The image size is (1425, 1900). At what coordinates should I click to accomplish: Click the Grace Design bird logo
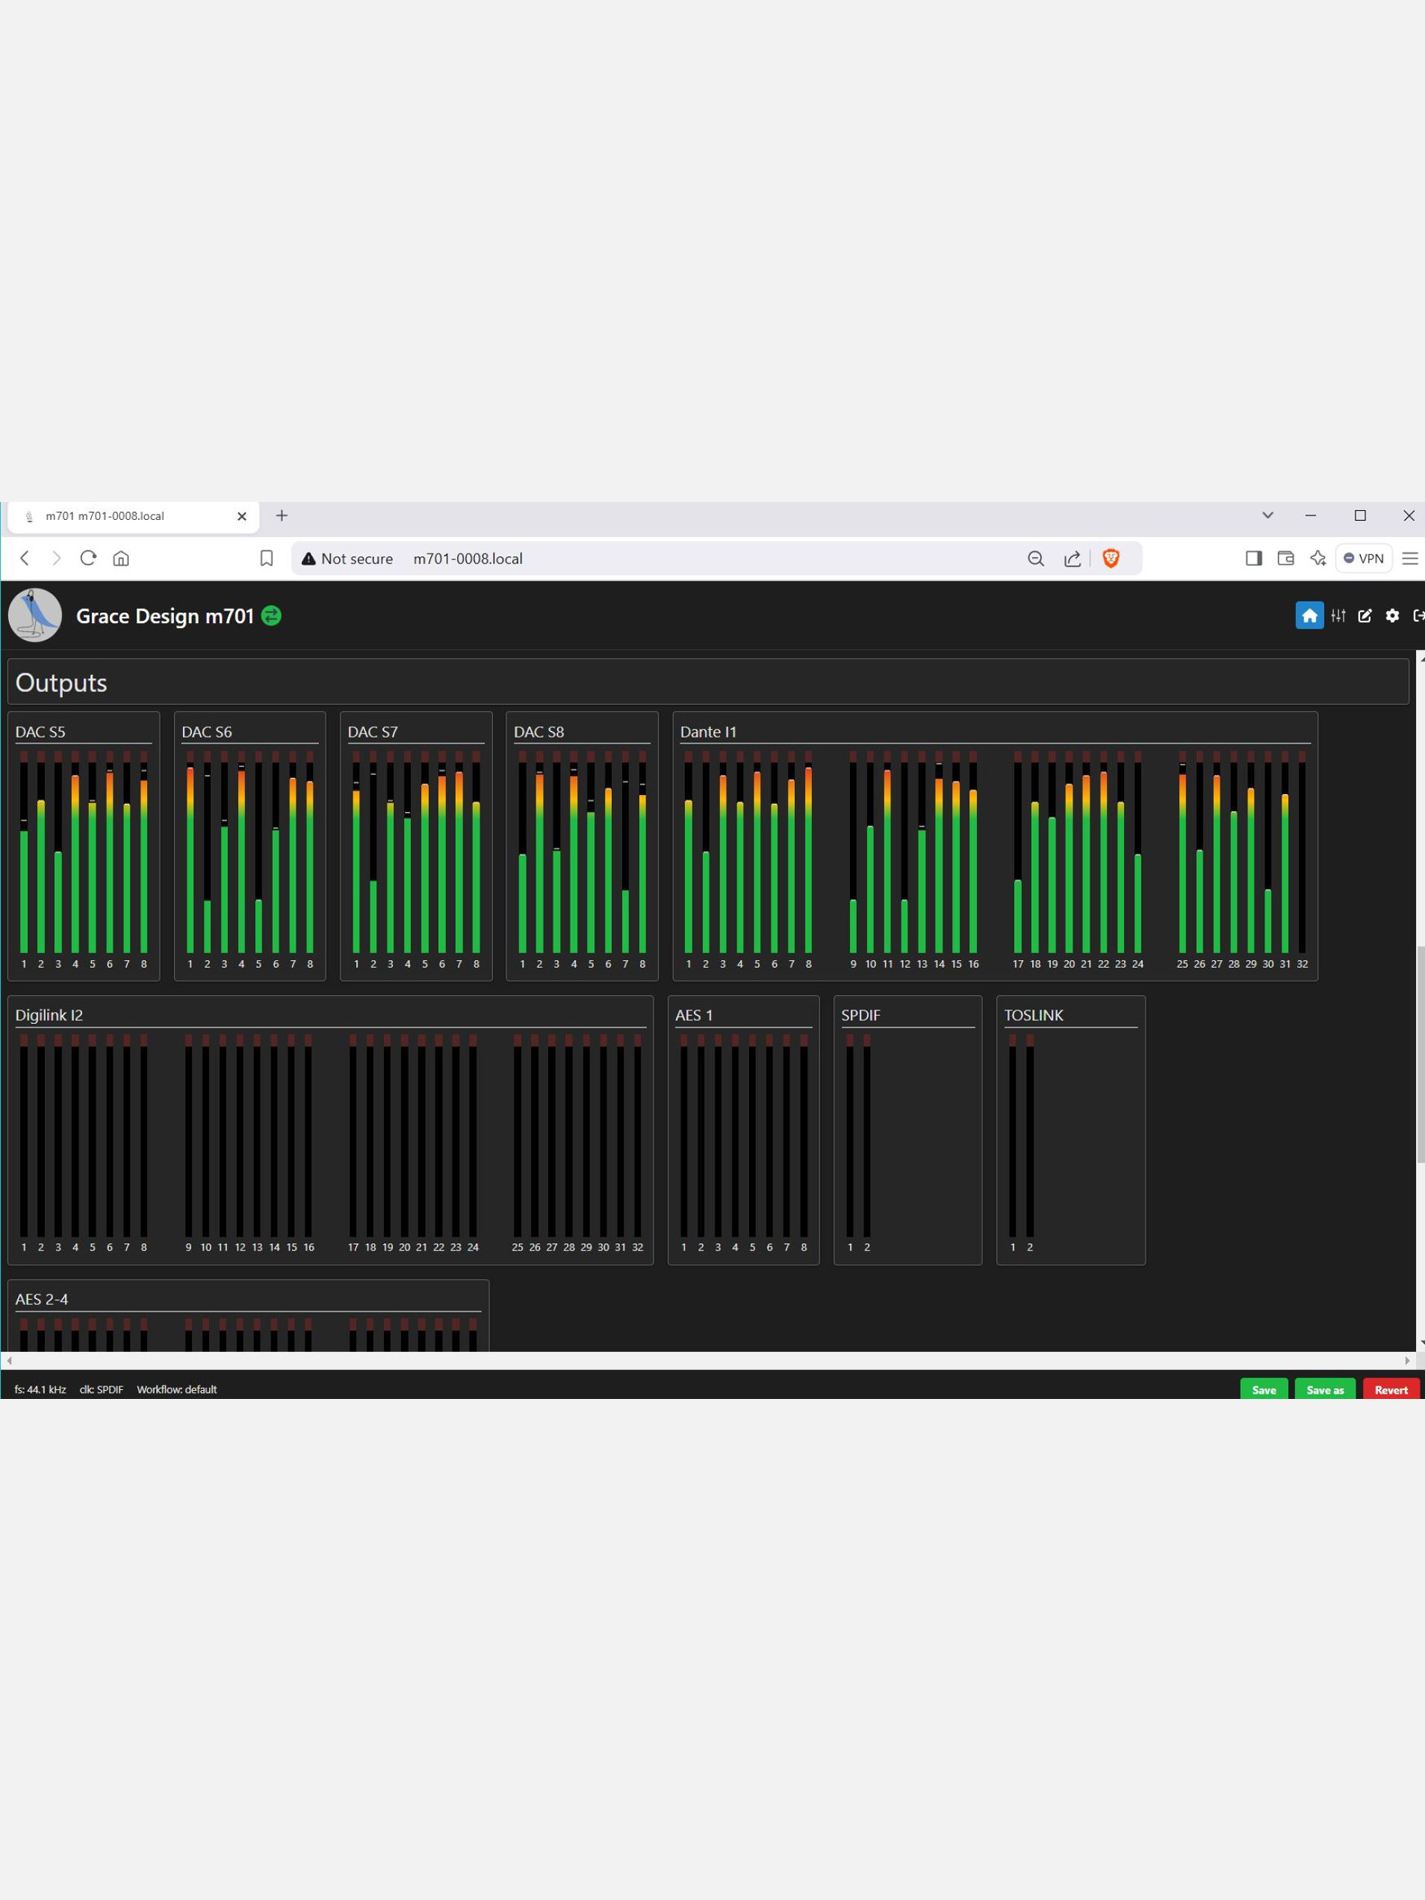click(x=35, y=615)
